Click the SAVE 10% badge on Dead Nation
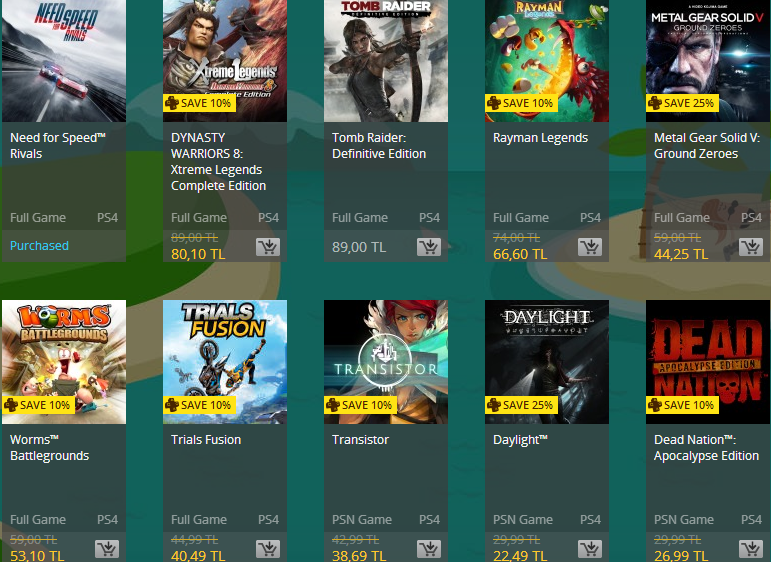Image resolution: width=771 pixels, height=562 pixels. click(682, 405)
